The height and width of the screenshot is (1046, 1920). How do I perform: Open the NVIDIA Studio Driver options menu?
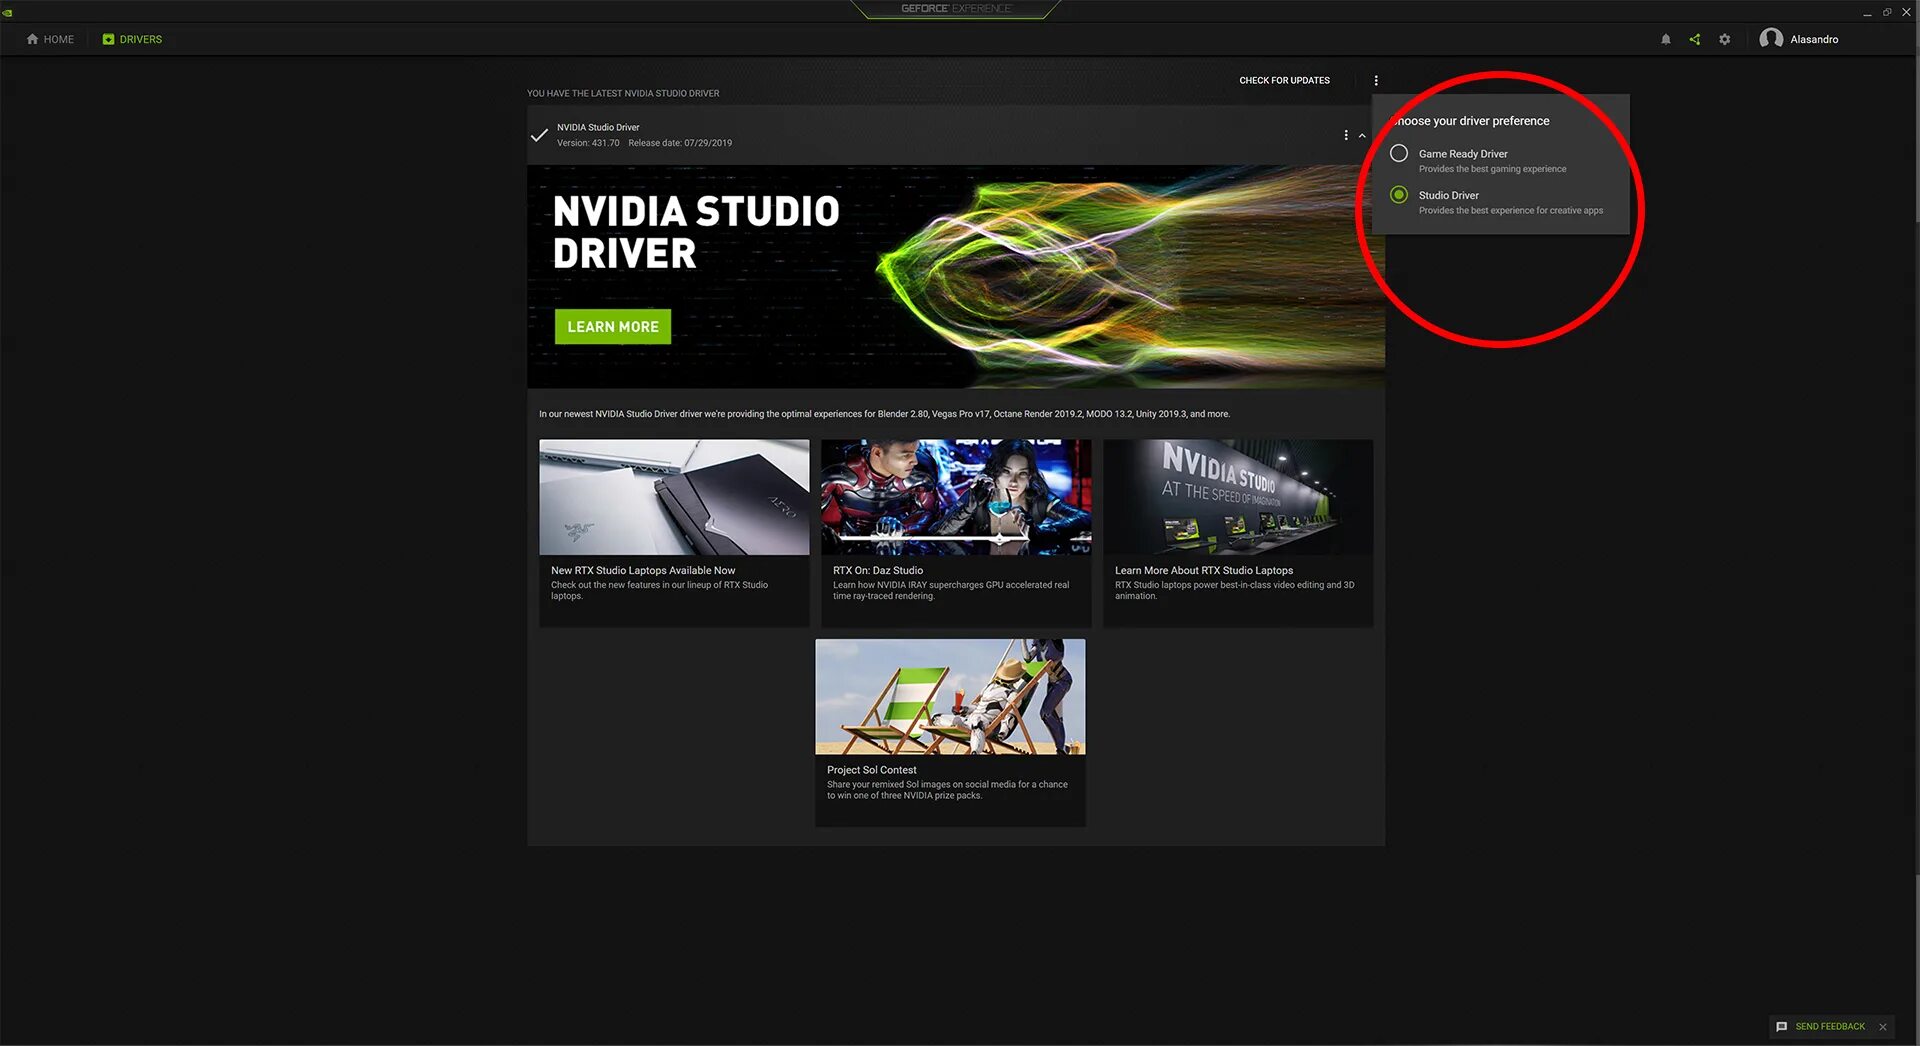[x=1345, y=135]
